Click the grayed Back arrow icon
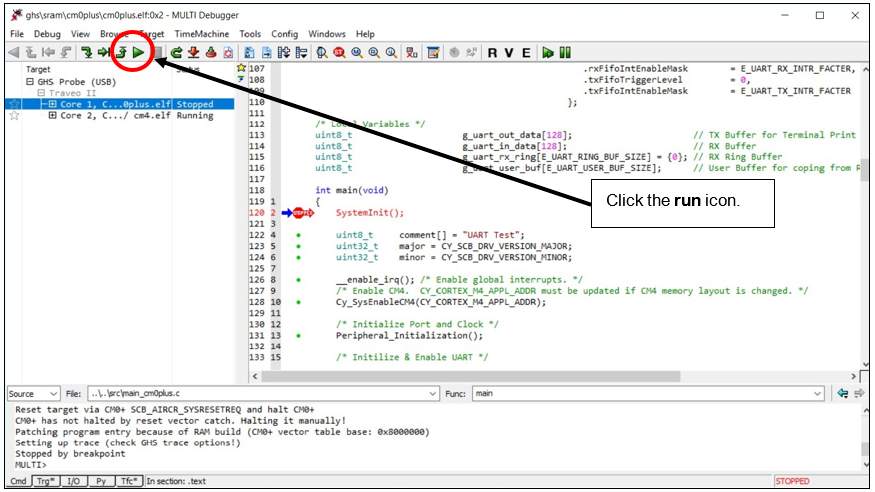Image resolution: width=875 pixels, height=492 pixels. 13,52
